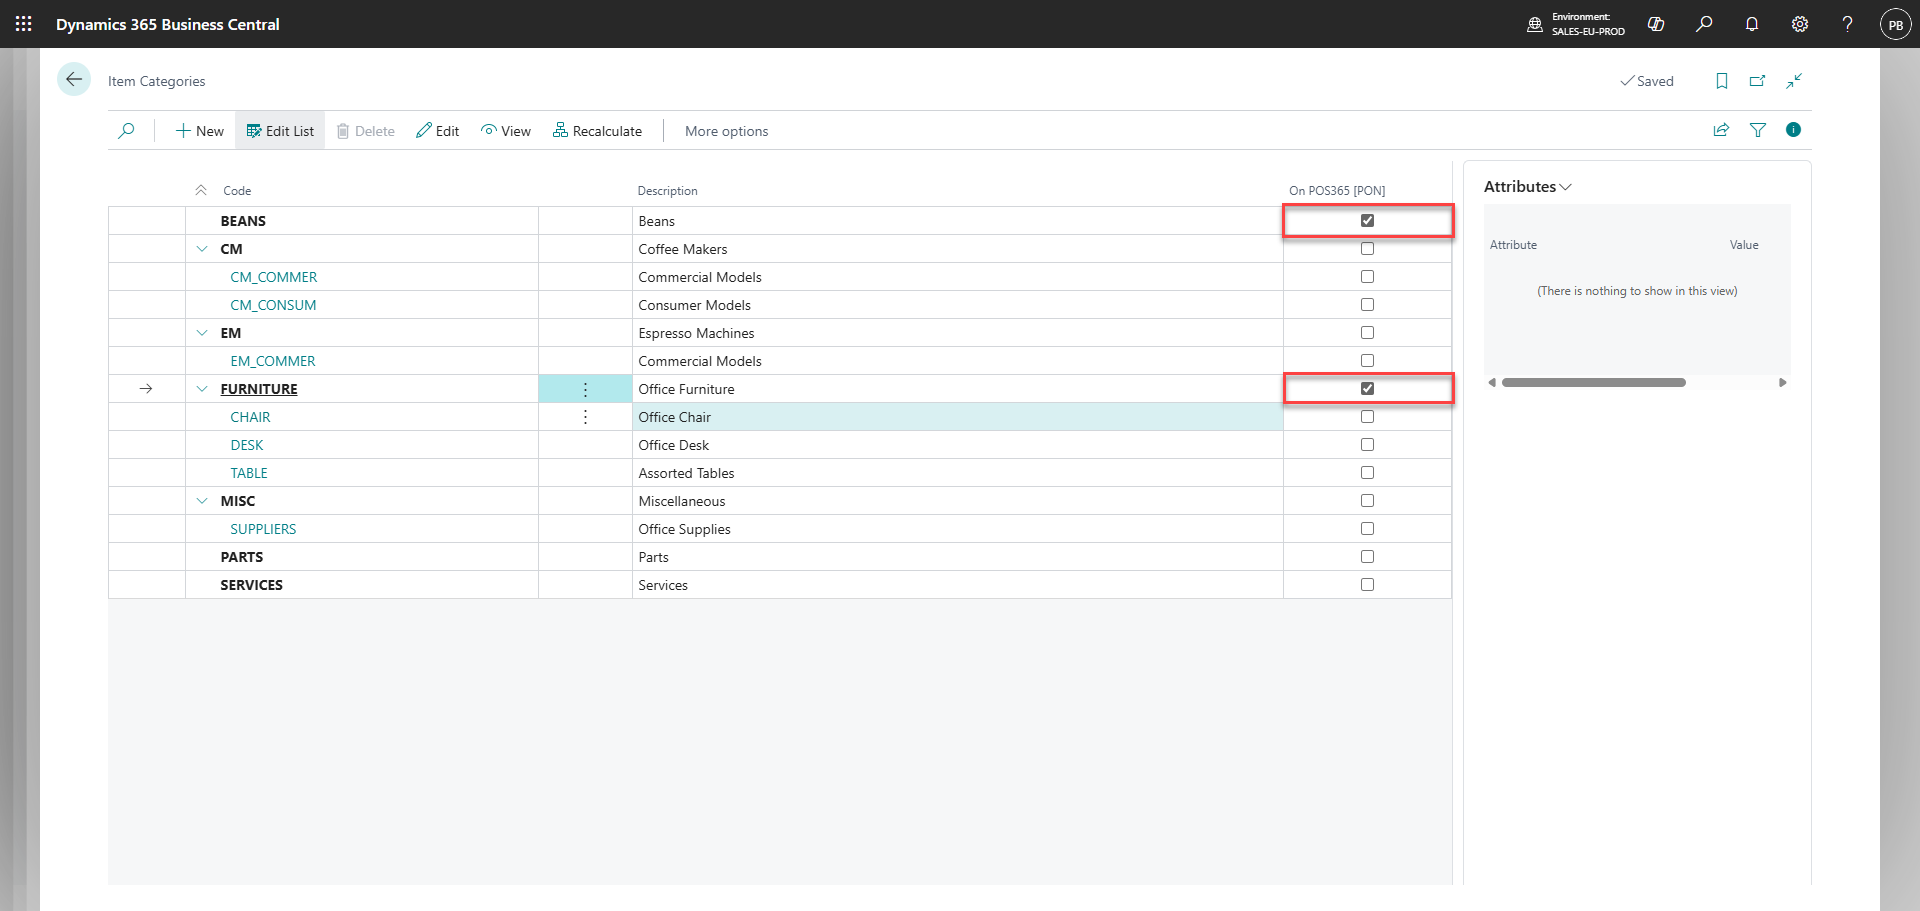This screenshot has width=1920, height=911.
Task: Collapse the MISC category
Action: coord(202,501)
